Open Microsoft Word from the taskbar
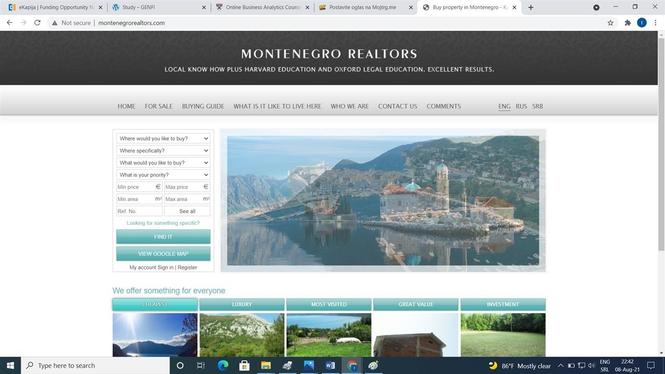 330,366
